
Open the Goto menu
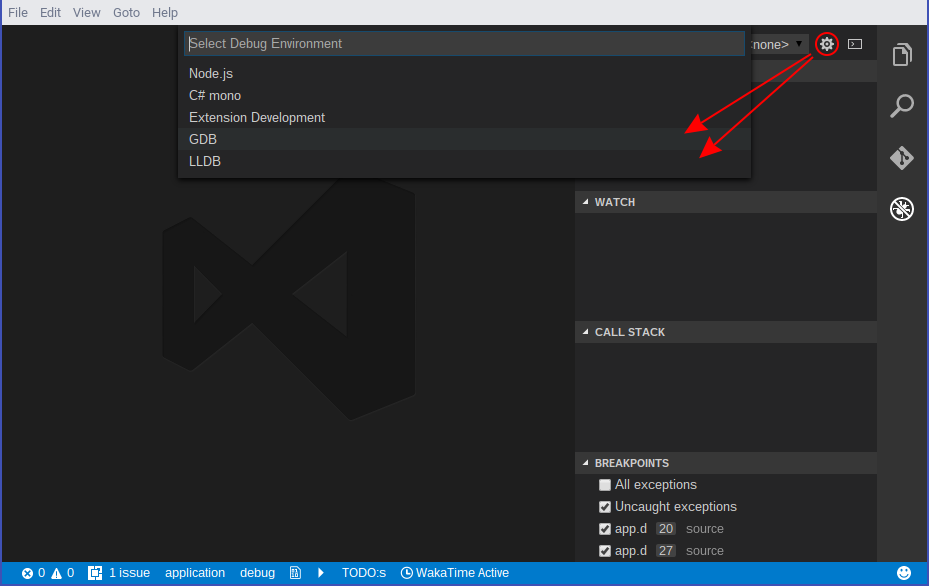pos(126,12)
